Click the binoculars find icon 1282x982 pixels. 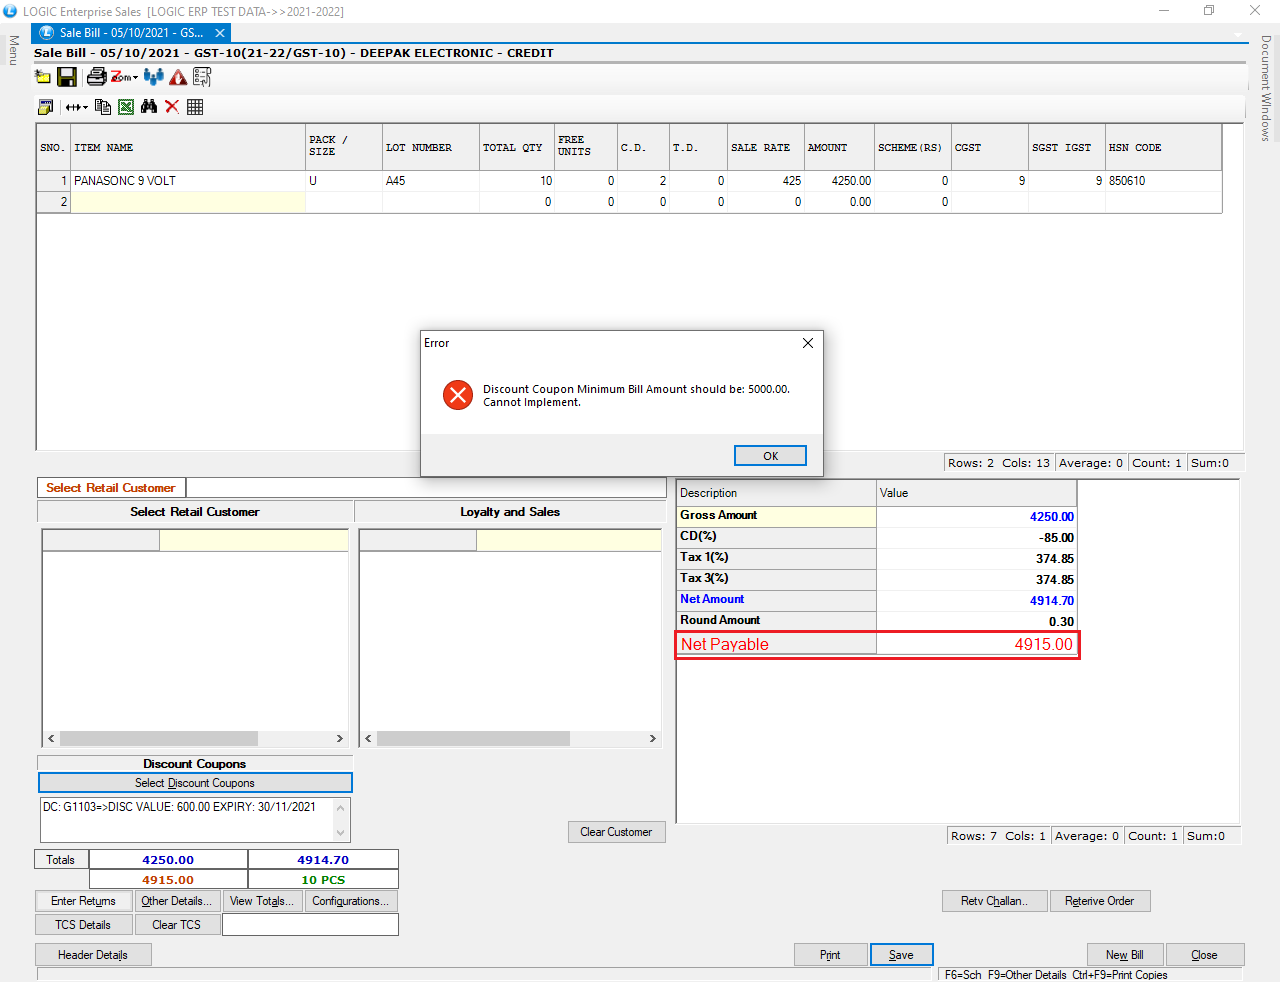click(x=149, y=107)
